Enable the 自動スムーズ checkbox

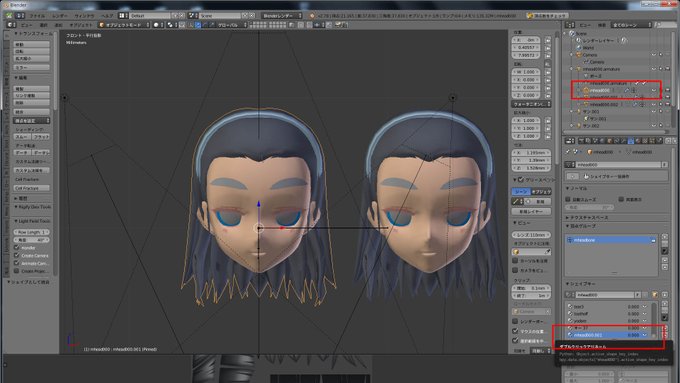coord(568,199)
